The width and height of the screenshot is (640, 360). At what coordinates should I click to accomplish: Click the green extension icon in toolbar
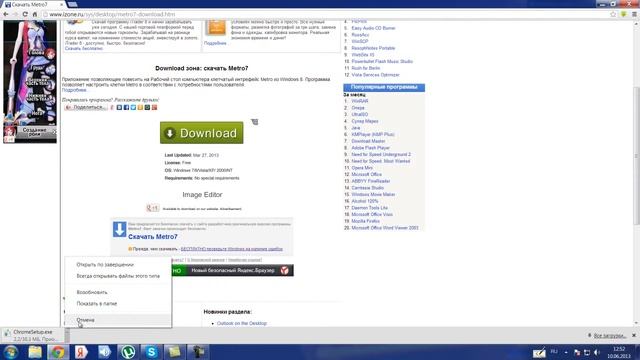pyautogui.click(x=624, y=14)
